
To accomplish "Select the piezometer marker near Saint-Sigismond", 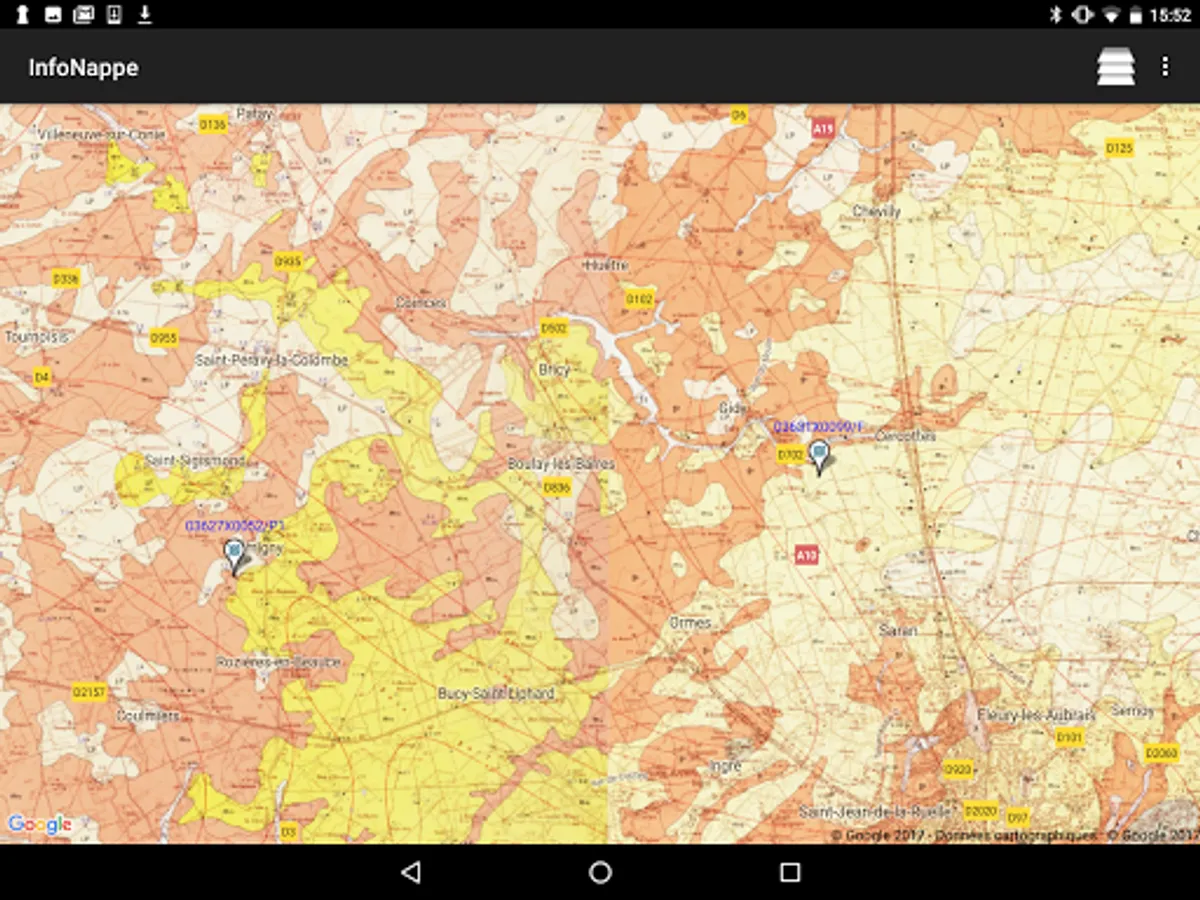I will click(x=234, y=556).
